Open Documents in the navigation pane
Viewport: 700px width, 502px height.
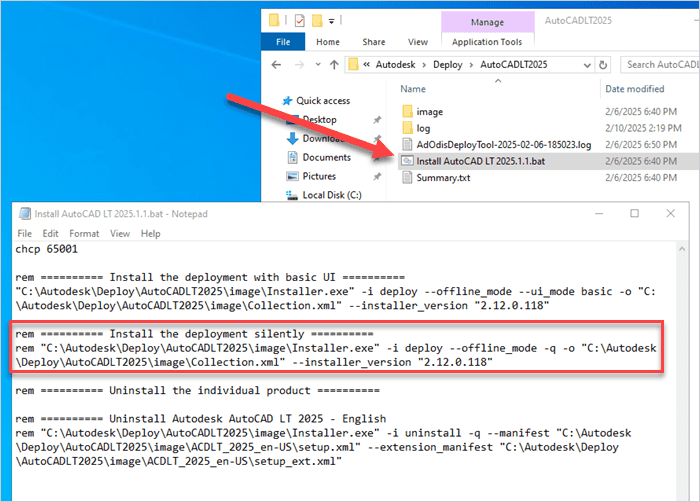click(326, 158)
